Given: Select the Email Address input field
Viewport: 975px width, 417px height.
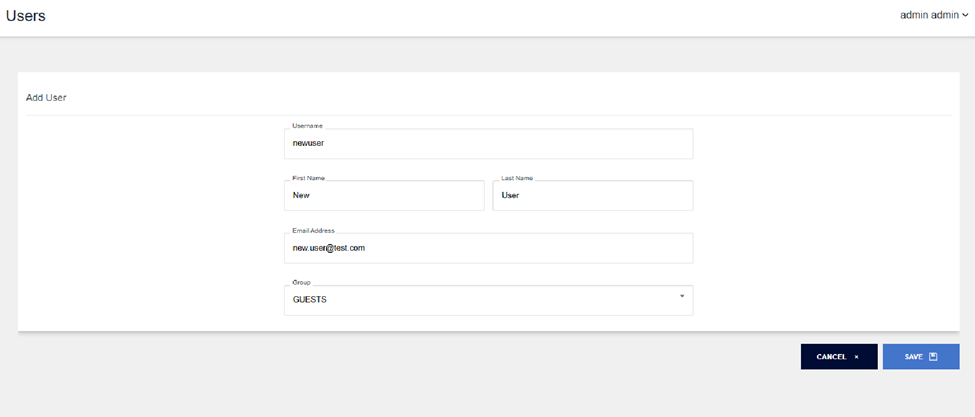Looking at the screenshot, I should [488, 248].
